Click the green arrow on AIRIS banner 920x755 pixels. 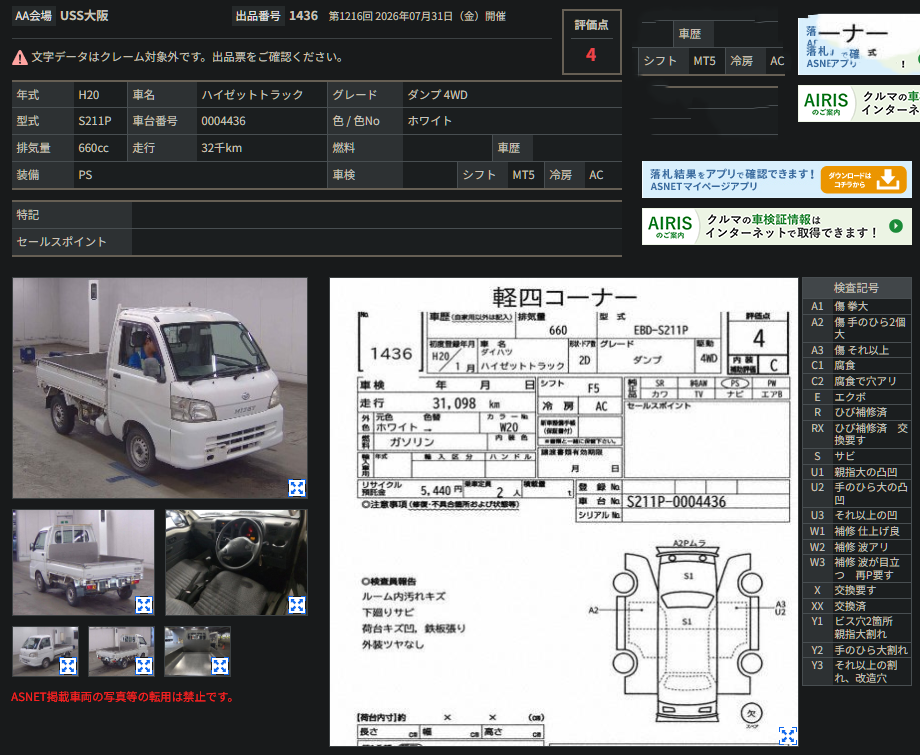(x=896, y=226)
